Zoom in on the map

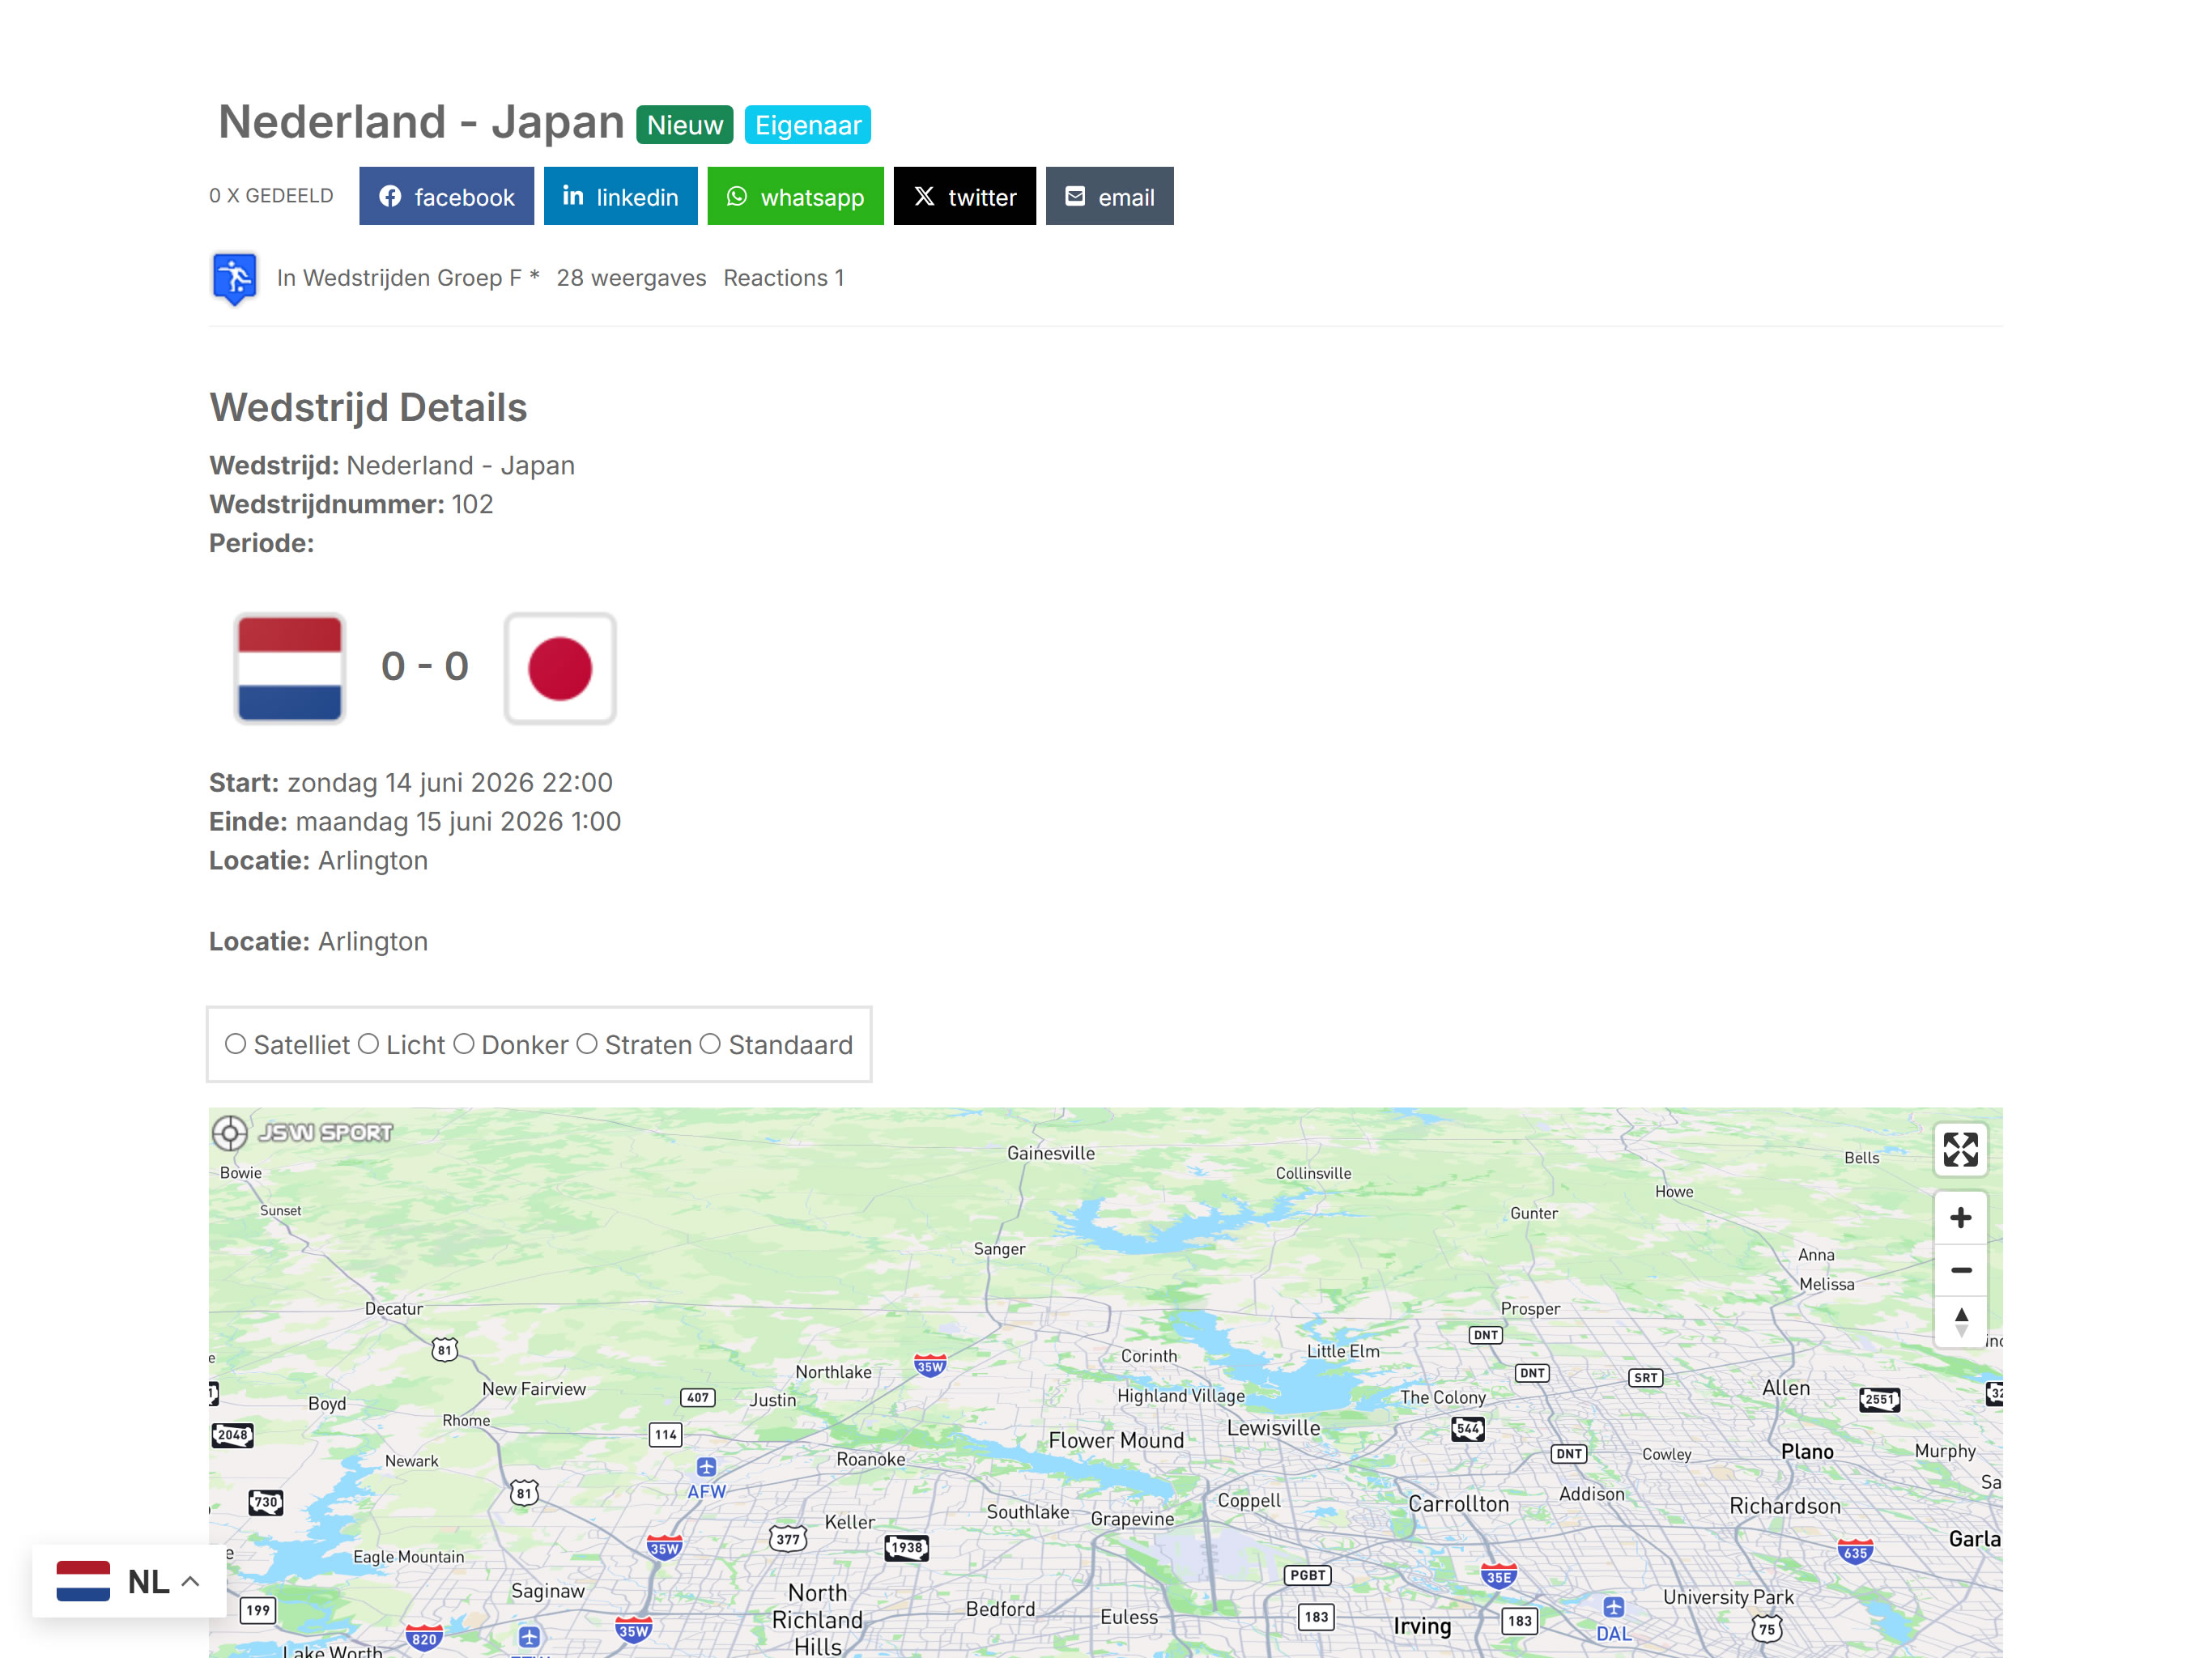pos(1960,1218)
